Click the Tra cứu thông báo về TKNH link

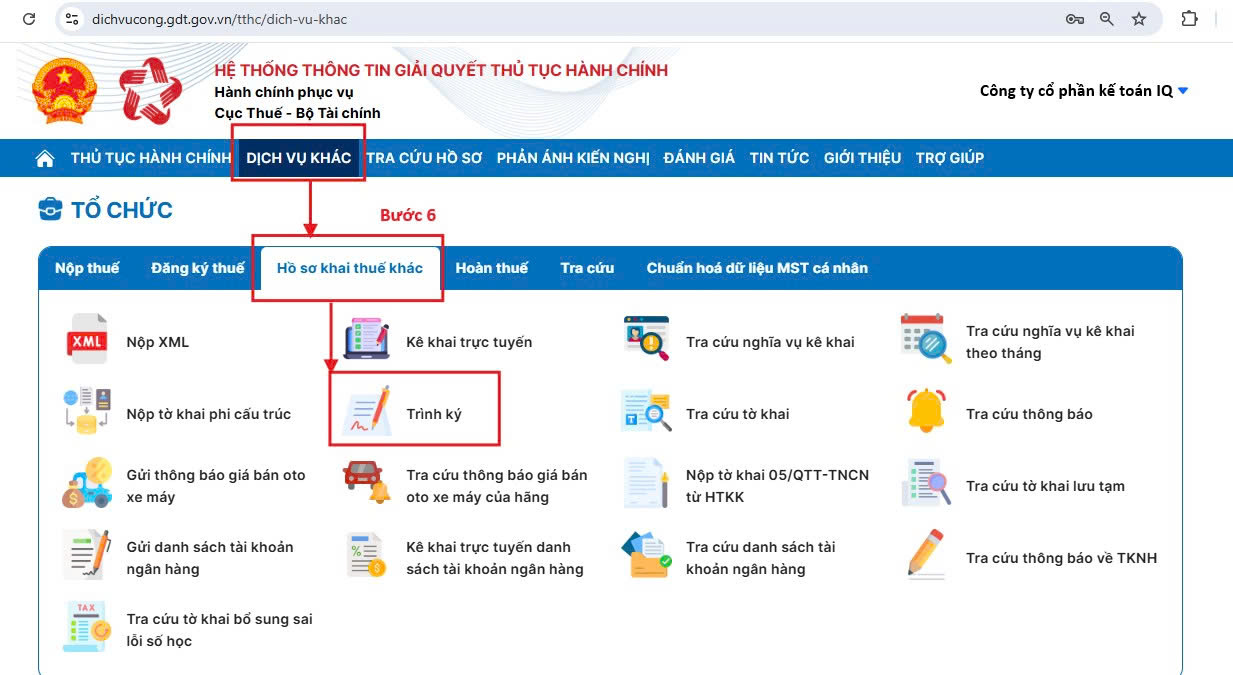(x=1060, y=558)
